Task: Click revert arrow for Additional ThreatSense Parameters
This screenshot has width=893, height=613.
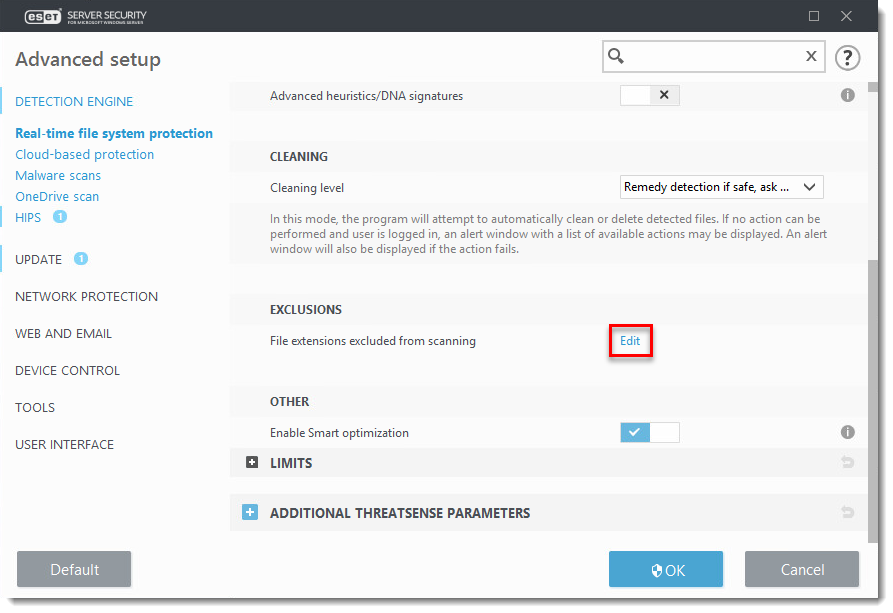Action: tap(847, 513)
